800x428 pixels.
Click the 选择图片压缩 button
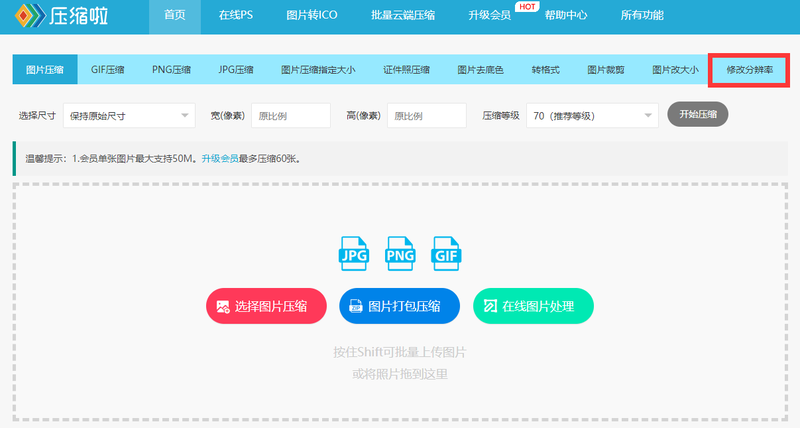point(266,306)
